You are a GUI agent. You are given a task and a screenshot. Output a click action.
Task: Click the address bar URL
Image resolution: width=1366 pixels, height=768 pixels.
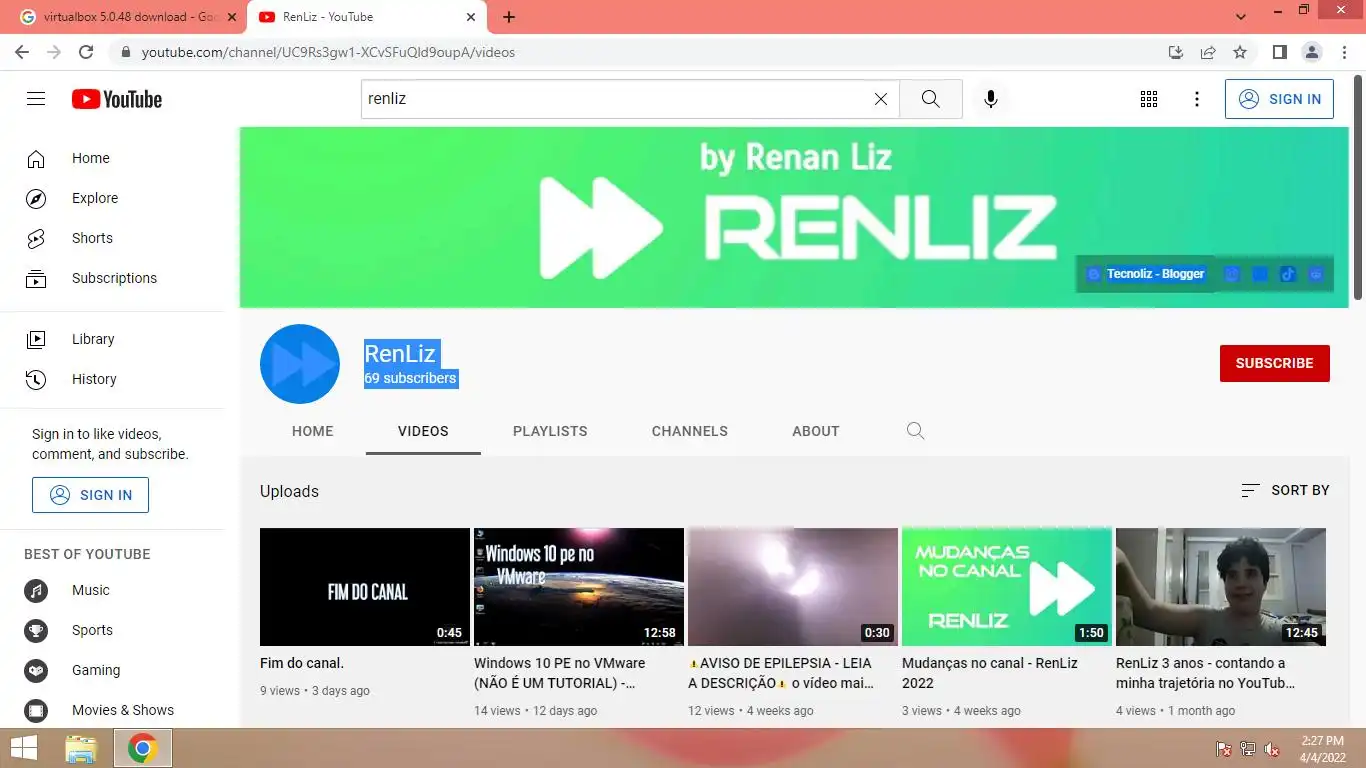tap(328, 52)
